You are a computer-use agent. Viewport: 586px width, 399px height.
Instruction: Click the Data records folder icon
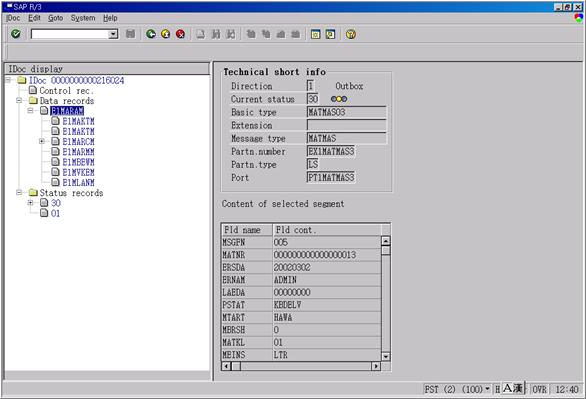click(33, 100)
